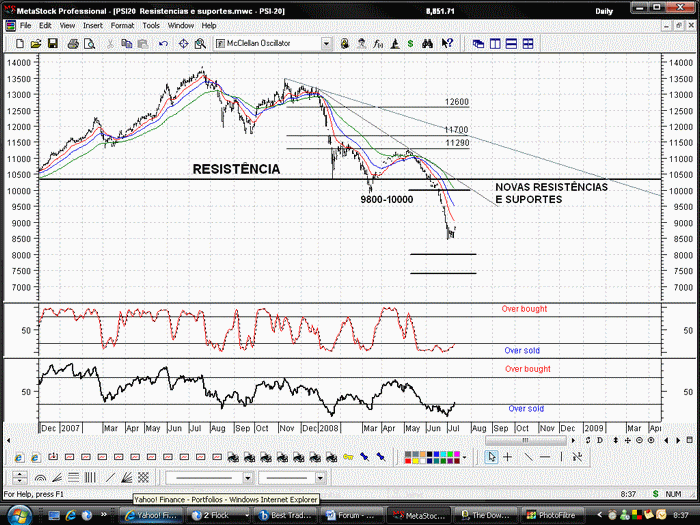Select the crosshair pointer tool

point(508,457)
